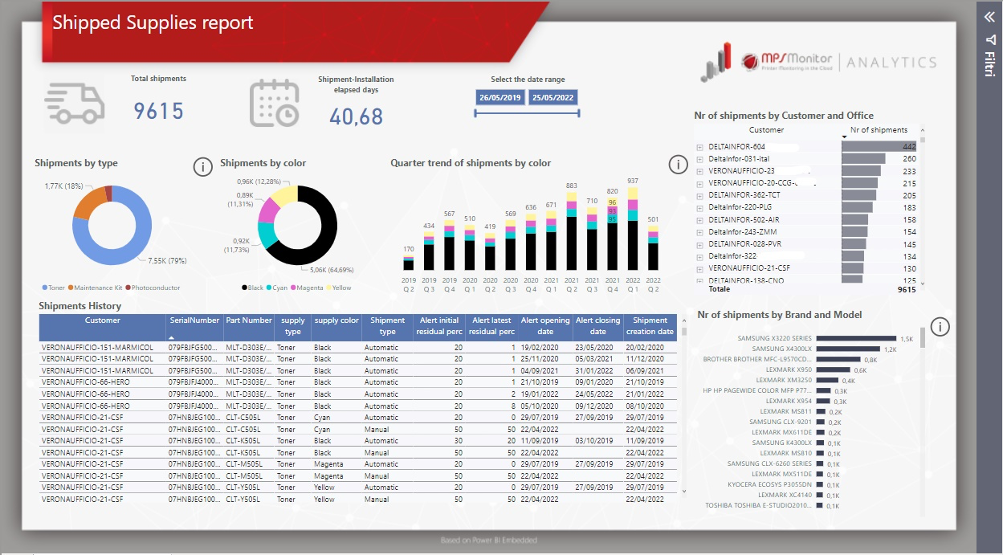Screen dimensions: 1004x556
Task: Click the MPS Monitor Analytics logo
Action: click(819, 62)
